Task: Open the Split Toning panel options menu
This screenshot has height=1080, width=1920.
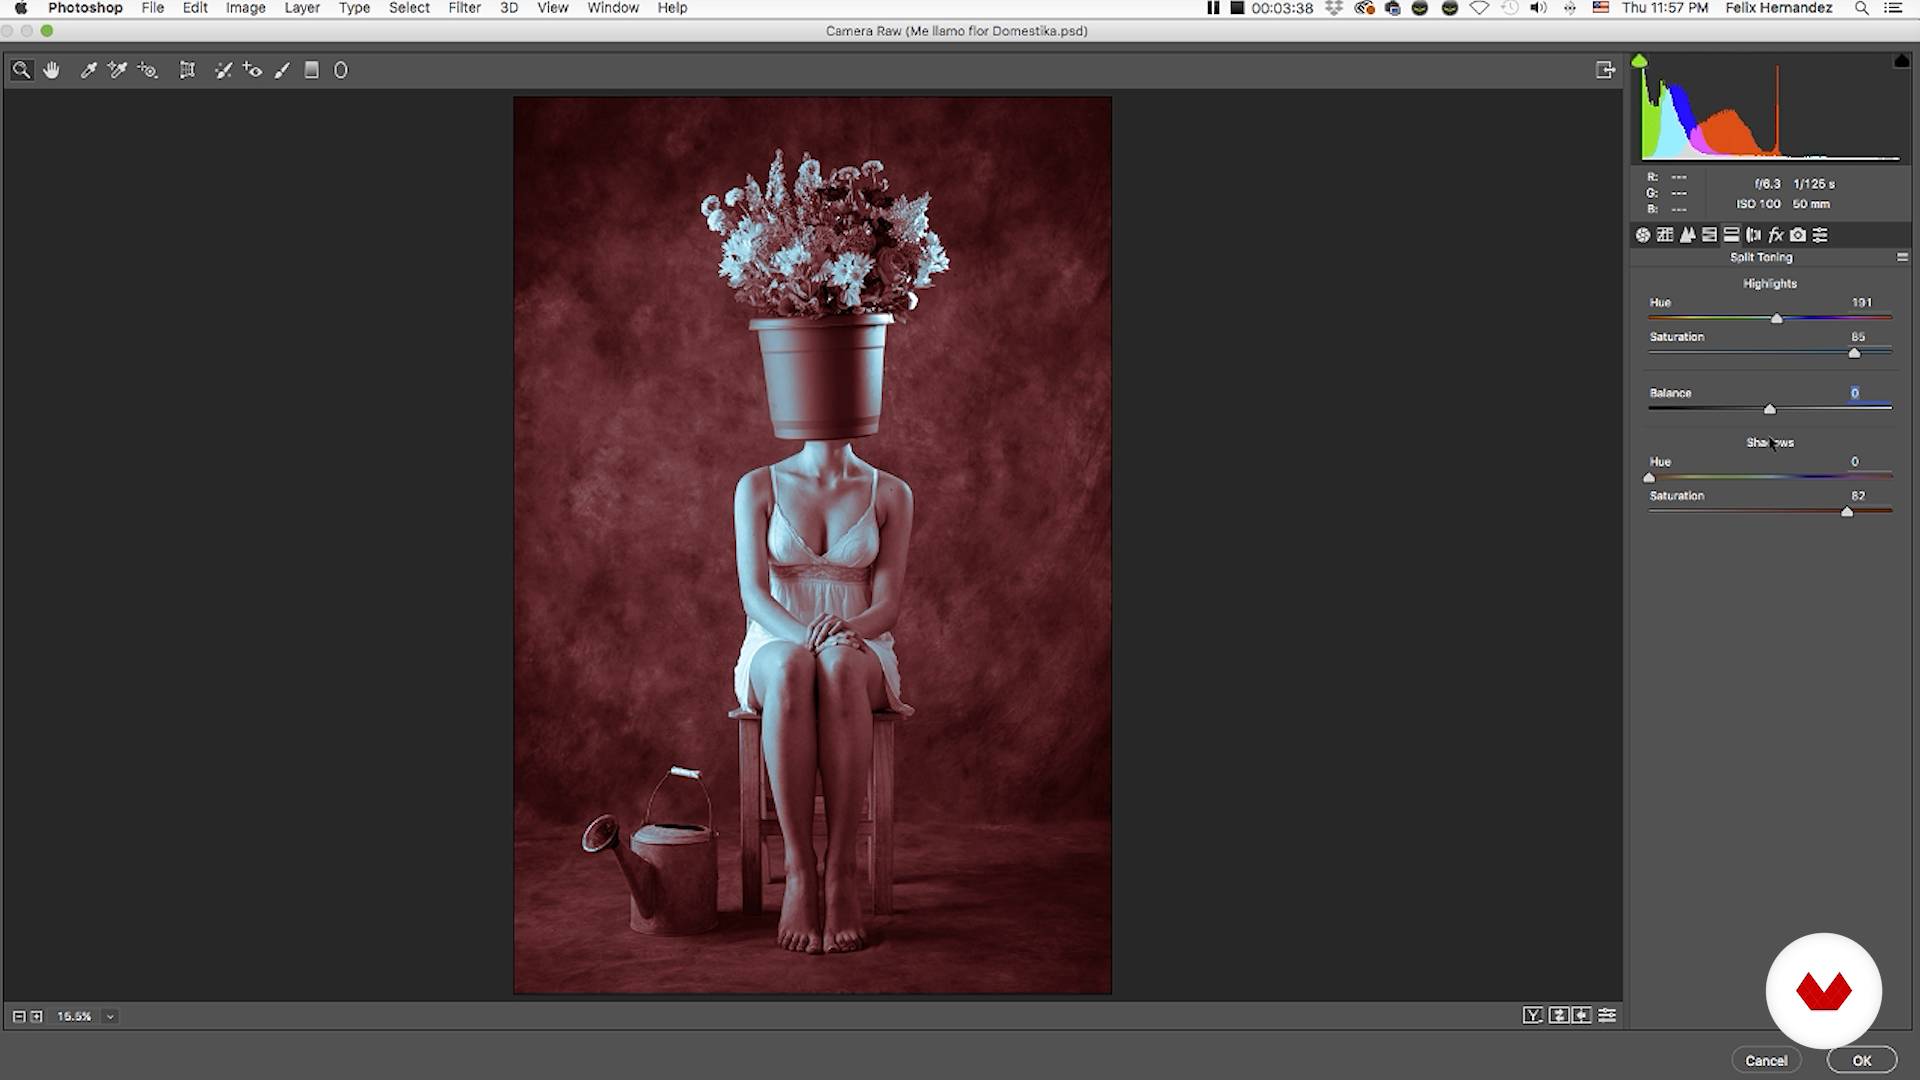Action: click(1902, 257)
